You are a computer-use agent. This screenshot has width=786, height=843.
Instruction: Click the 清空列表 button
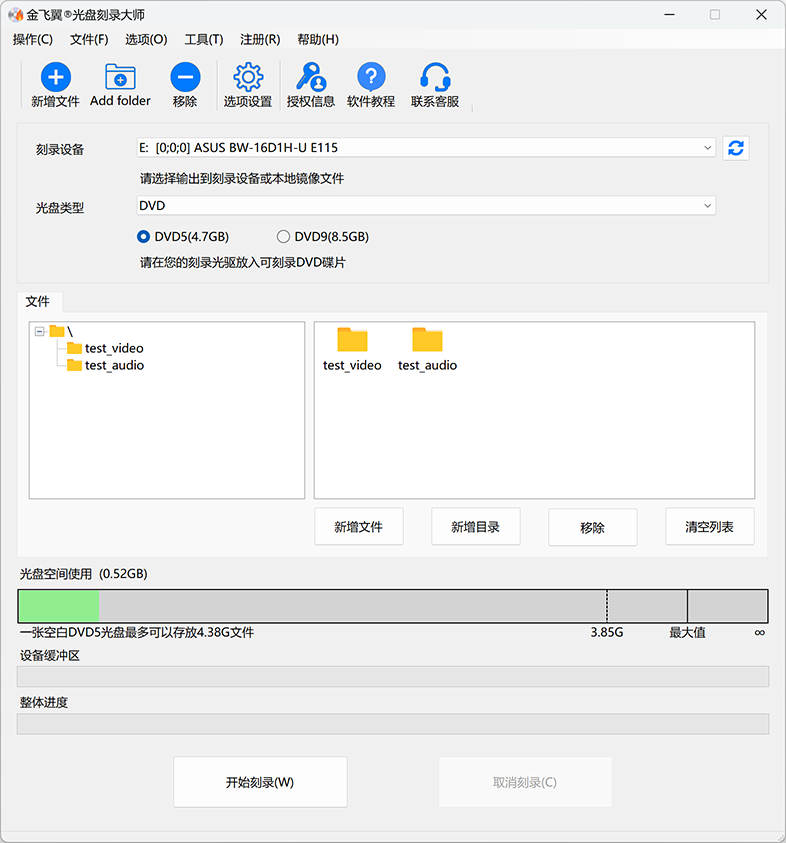click(x=709, y=527)
